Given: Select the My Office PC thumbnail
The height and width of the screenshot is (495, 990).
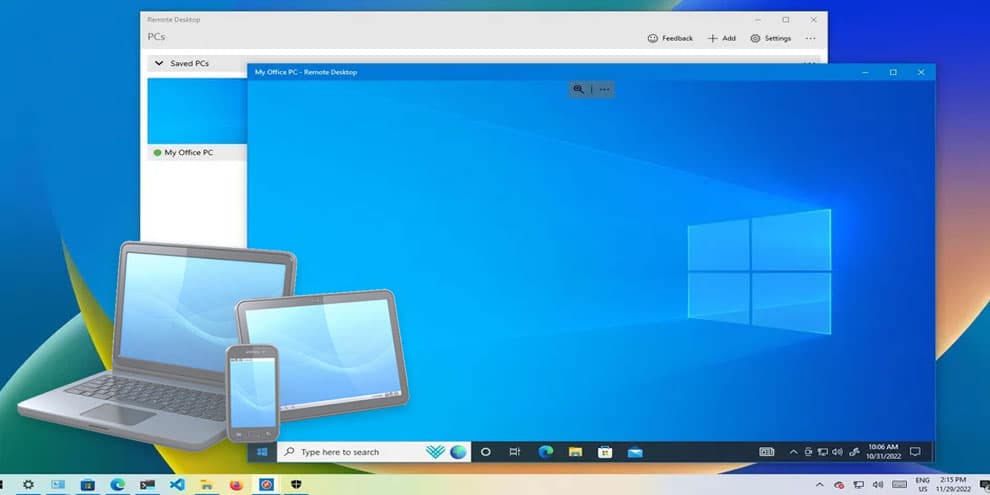Looking at the screenshot, I should [x=198, y=111].
